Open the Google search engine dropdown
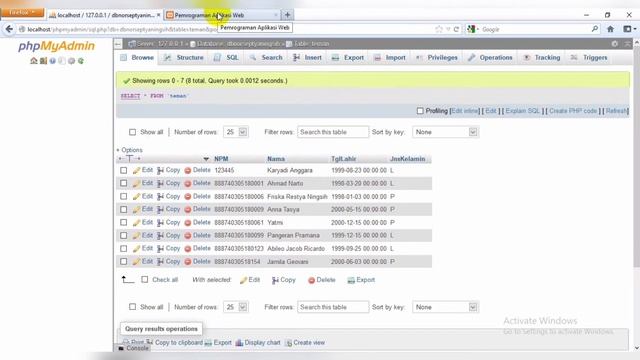The image size is (640, 360). 473,29
